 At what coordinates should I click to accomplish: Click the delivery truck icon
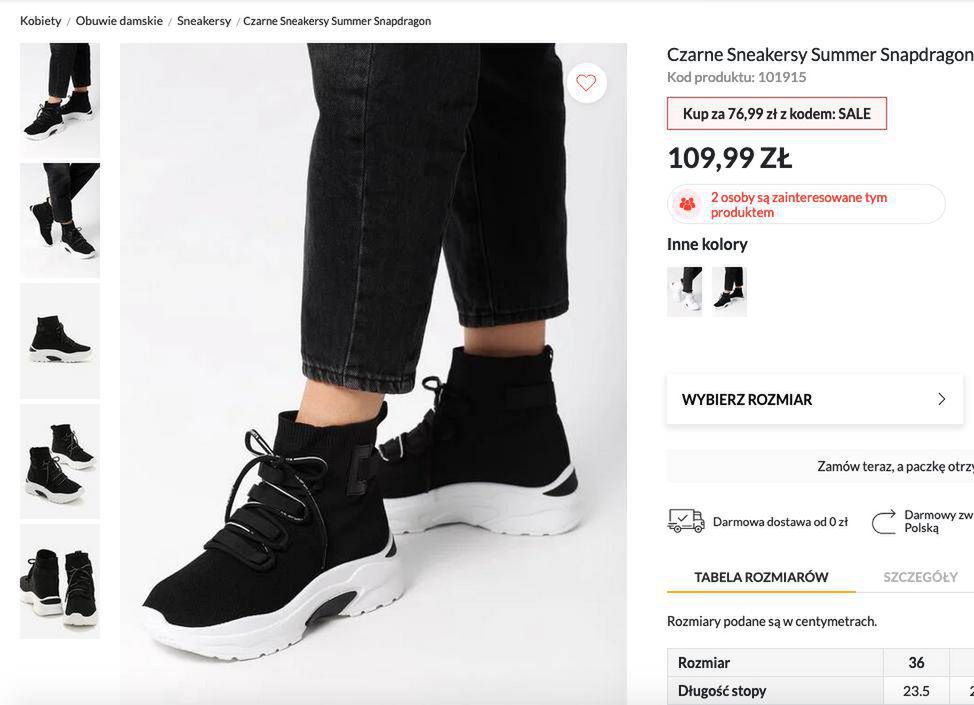point(685,520)
